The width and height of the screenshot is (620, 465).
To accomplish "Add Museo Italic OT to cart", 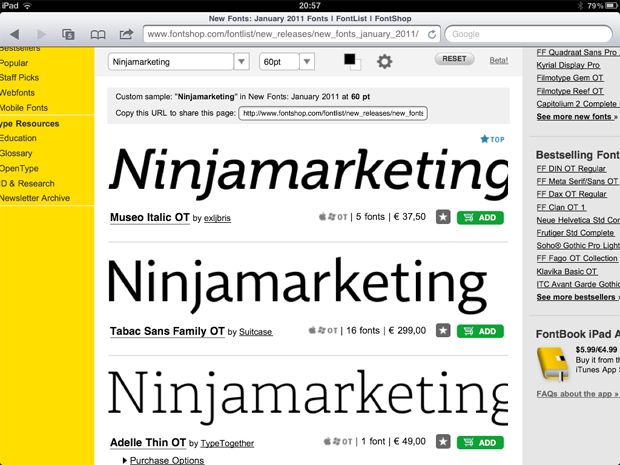I will [x=480, y=217].
